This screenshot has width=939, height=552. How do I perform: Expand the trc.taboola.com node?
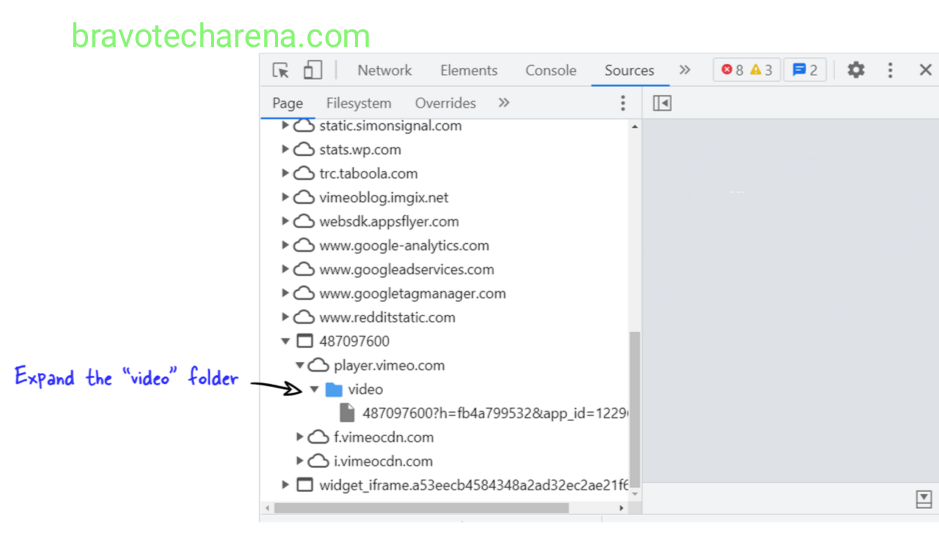click(285, 173)
